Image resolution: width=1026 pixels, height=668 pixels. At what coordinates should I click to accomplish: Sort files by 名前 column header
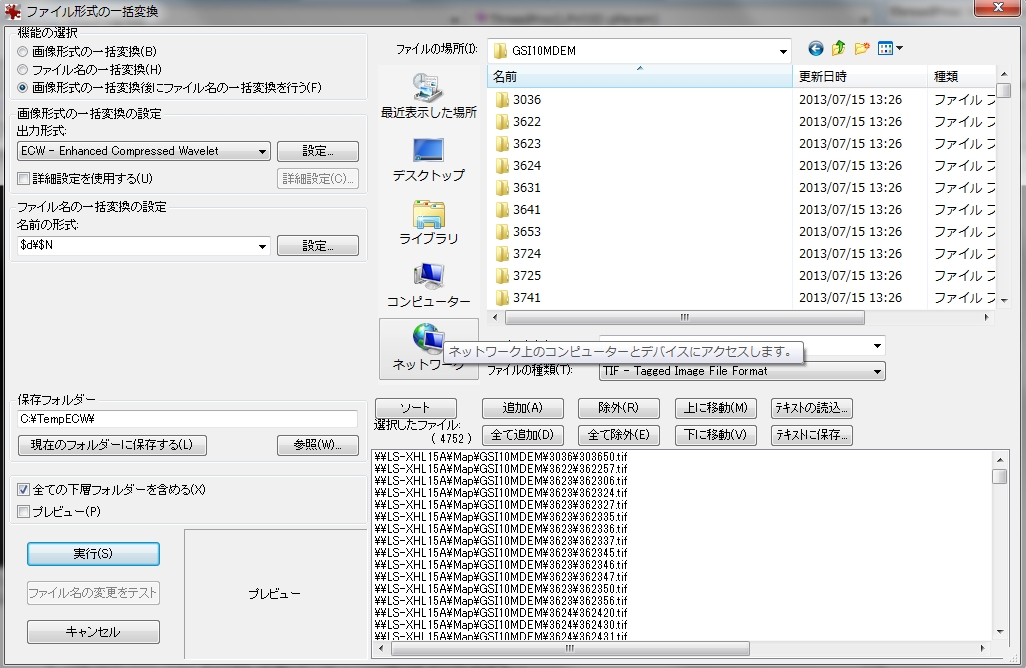[x=639, y=77]
